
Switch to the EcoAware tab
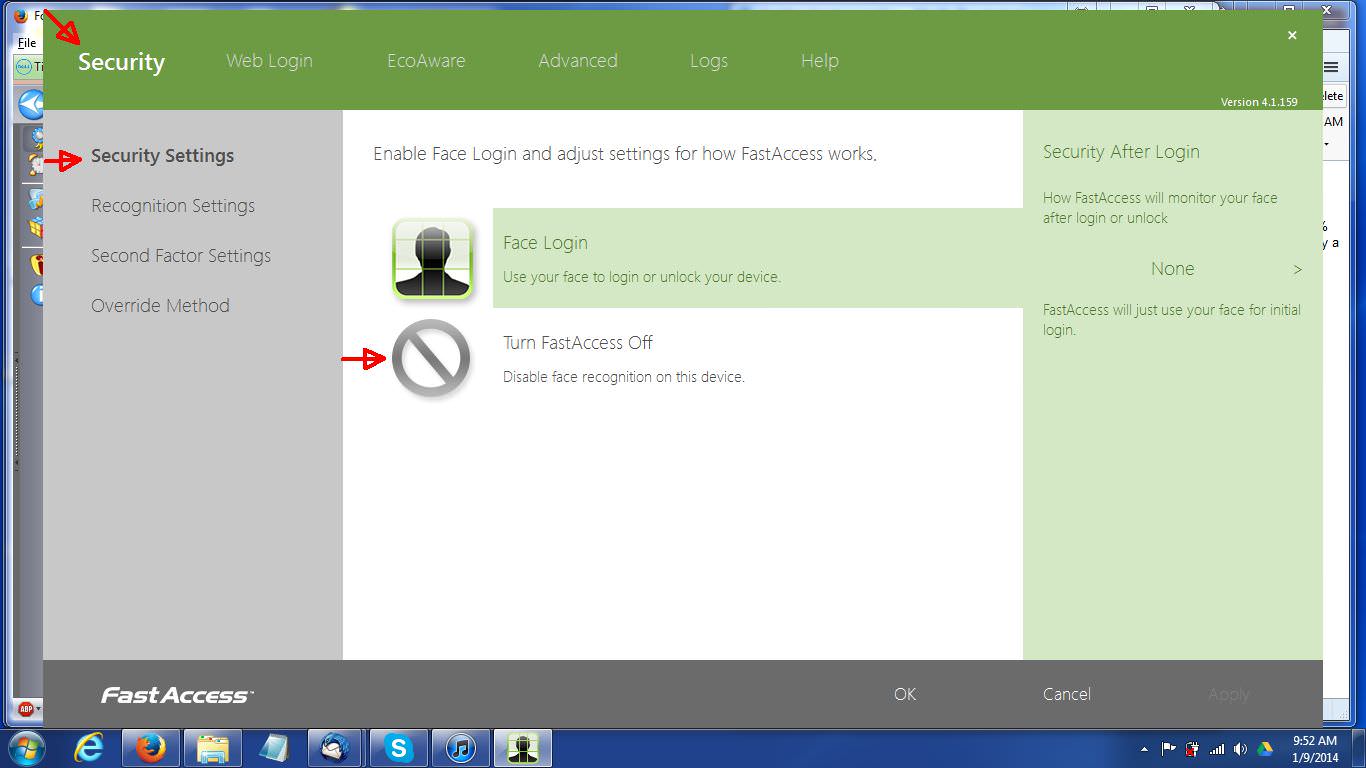tap(426, 61)
